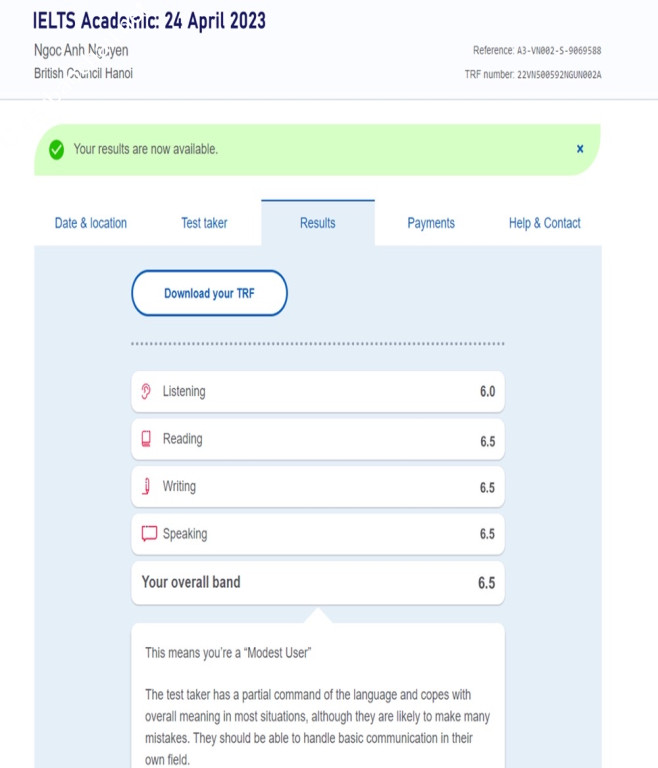Viewport: 658px width, 768px height.
Task: Click the Reading book icon
Action: pos(146,439)
